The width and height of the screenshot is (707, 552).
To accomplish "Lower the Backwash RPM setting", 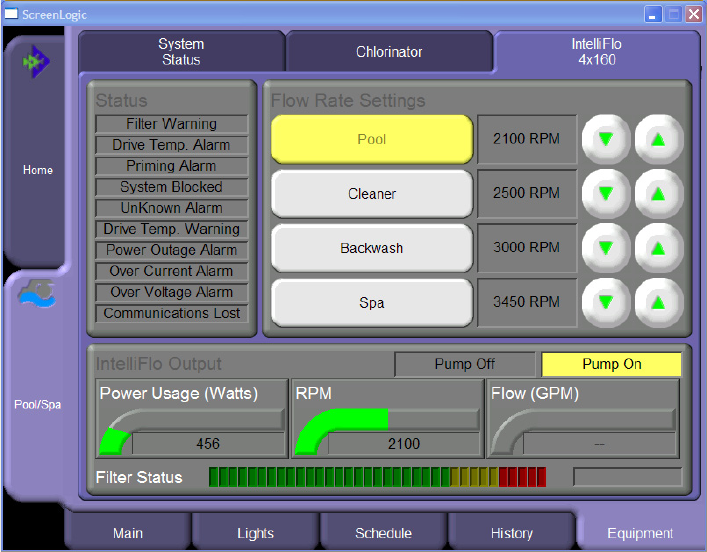I will pos(606,248).
